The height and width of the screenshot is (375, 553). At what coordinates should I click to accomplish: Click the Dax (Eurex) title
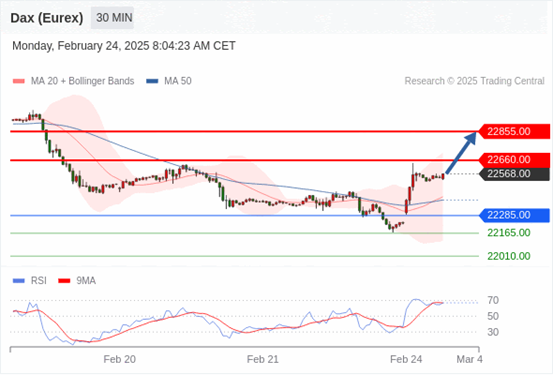[47, 18]
